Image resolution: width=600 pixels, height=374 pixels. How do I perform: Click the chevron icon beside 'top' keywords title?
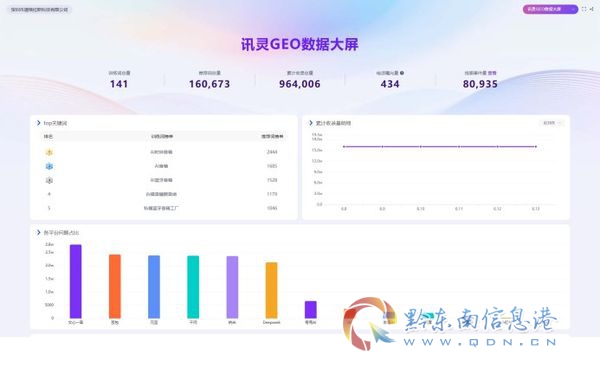coord(38,123)
